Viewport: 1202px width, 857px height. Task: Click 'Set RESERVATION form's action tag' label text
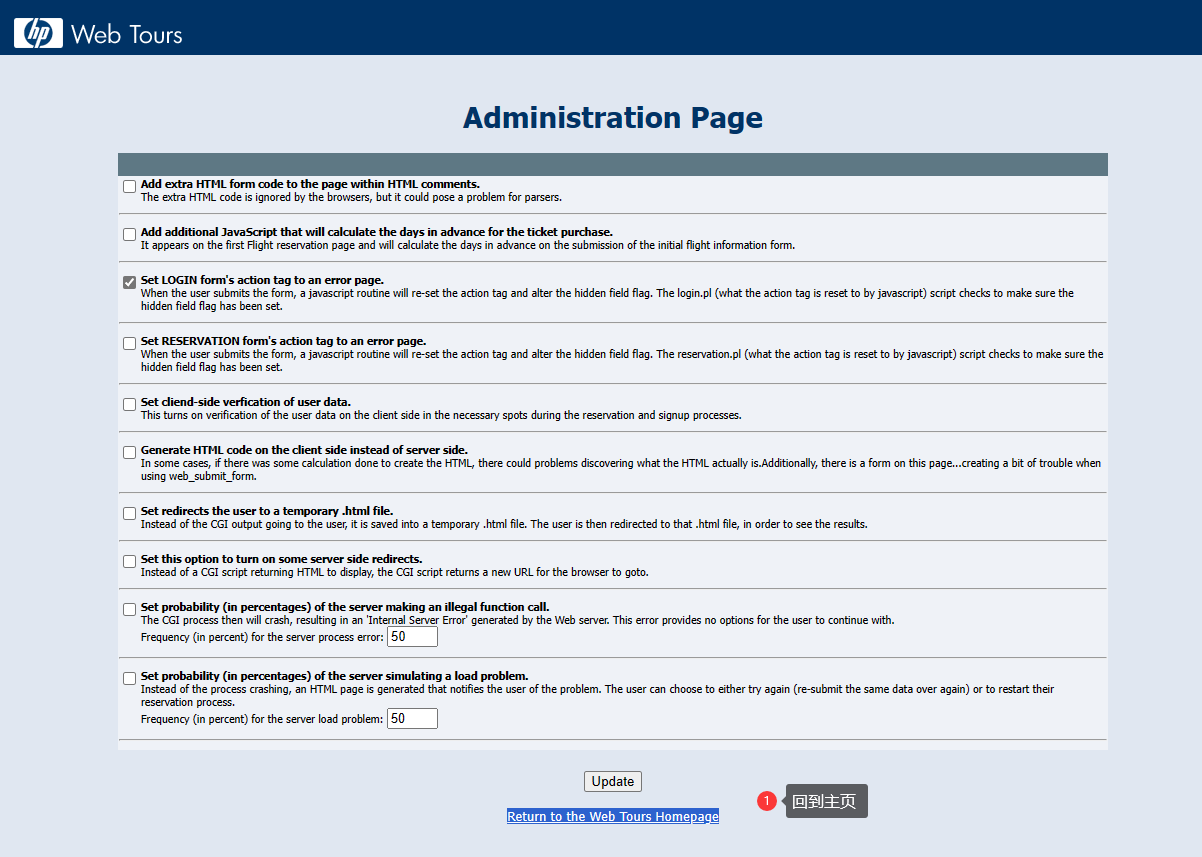[283, 341]
